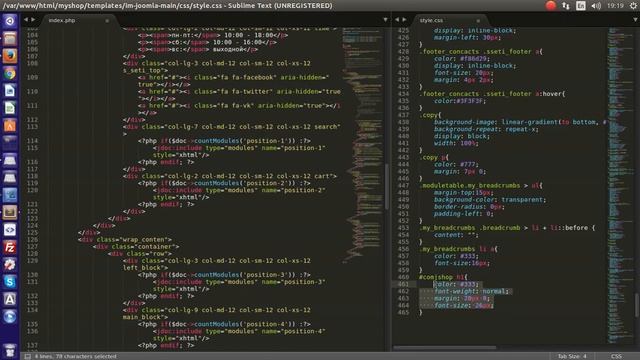Open the letter A dock icon
Screen dimensions: 640x360
10,299
